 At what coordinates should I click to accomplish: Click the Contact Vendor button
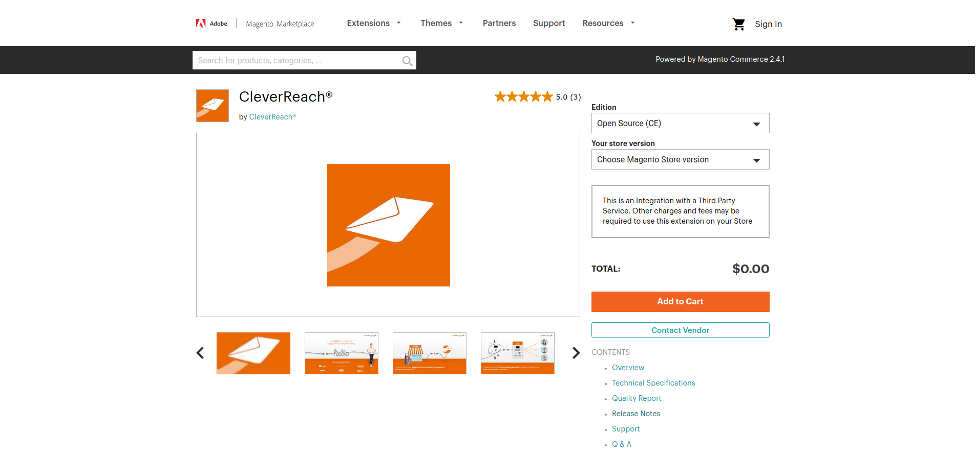pos(680,330)
